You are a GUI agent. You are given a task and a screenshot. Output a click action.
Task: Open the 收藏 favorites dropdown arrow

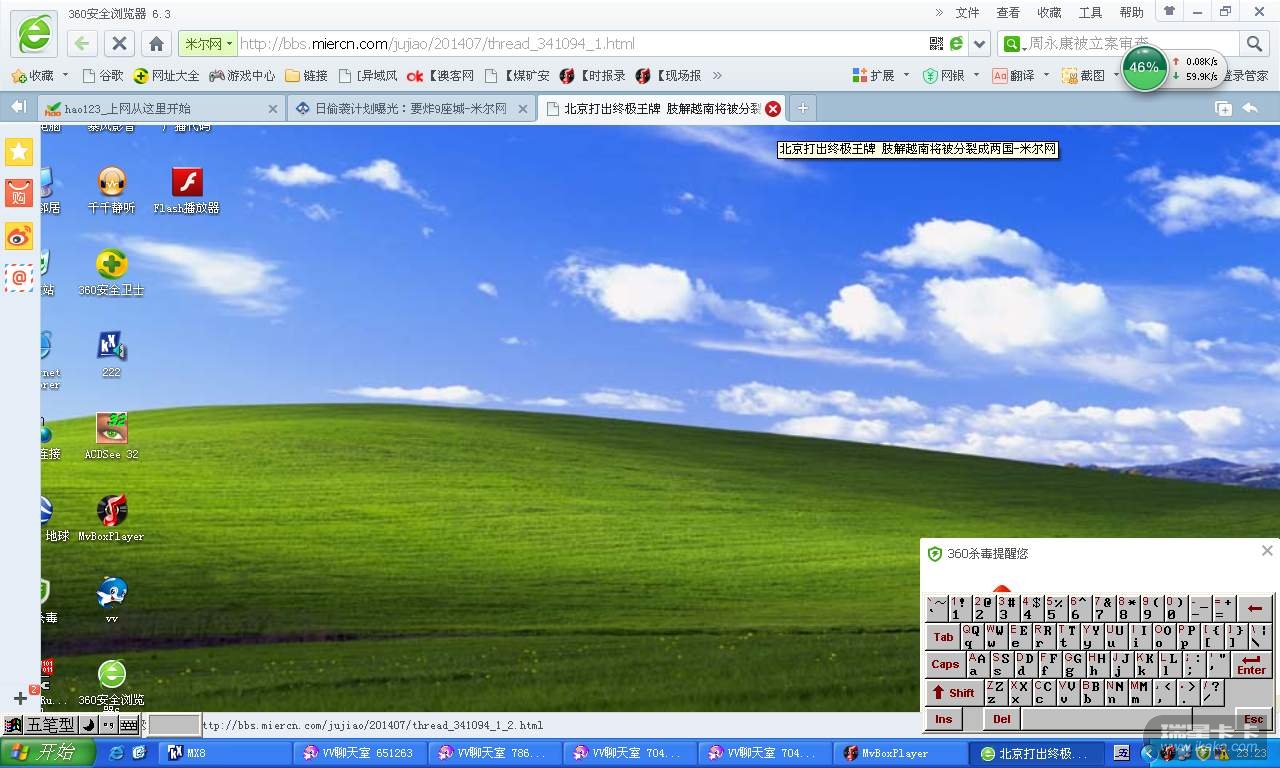[65, 75]
